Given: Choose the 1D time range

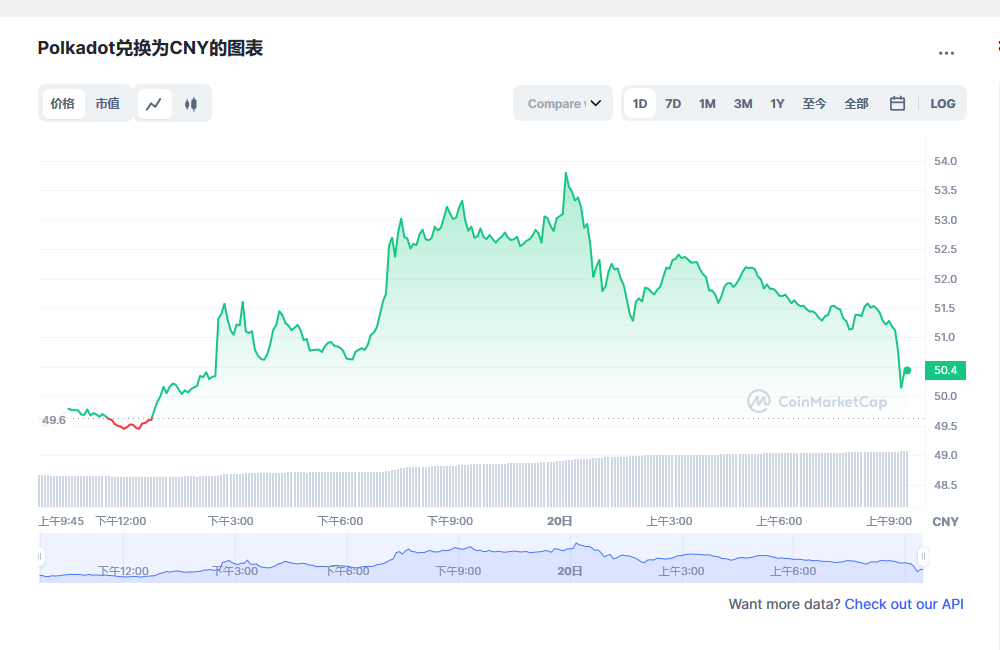Looking at the screenshot, I should [x=640, y=104].
